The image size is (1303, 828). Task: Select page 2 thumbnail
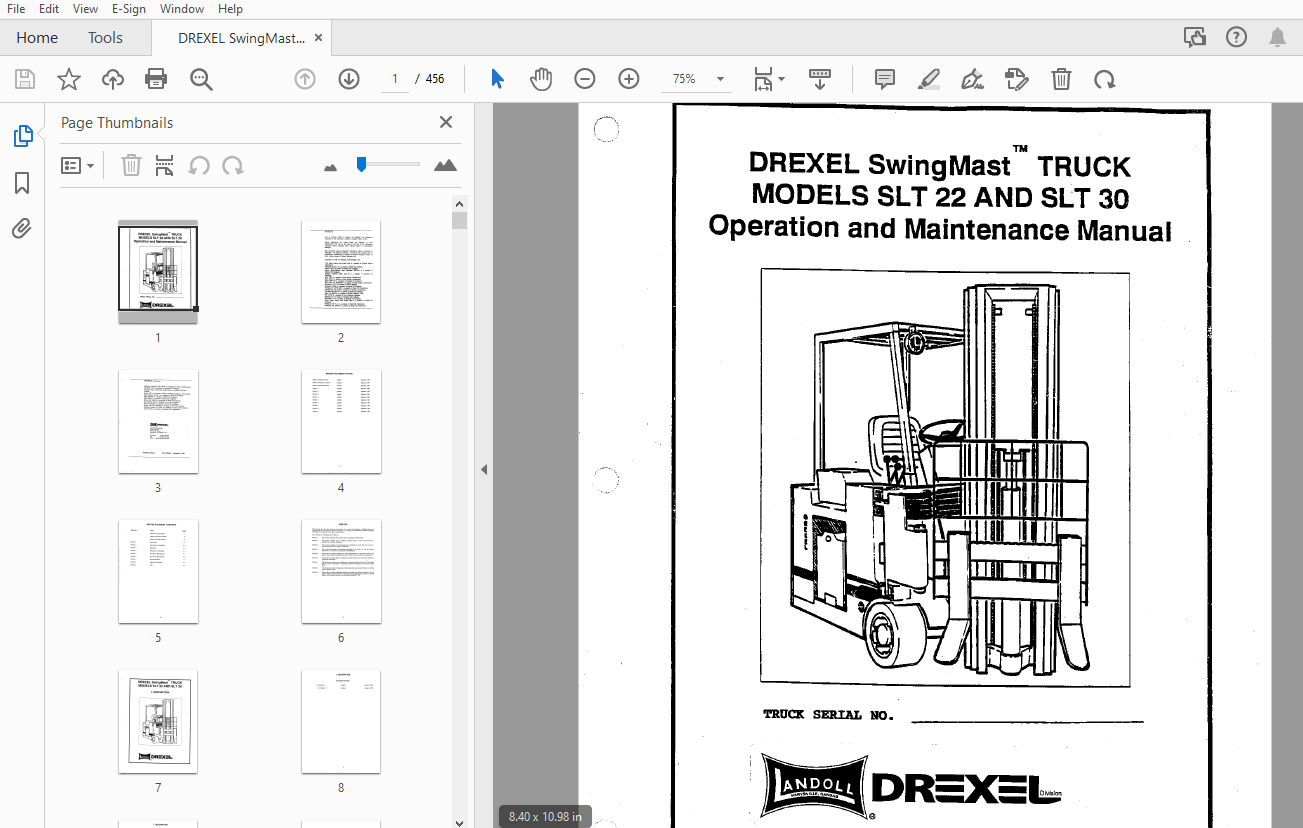[341, 271]
